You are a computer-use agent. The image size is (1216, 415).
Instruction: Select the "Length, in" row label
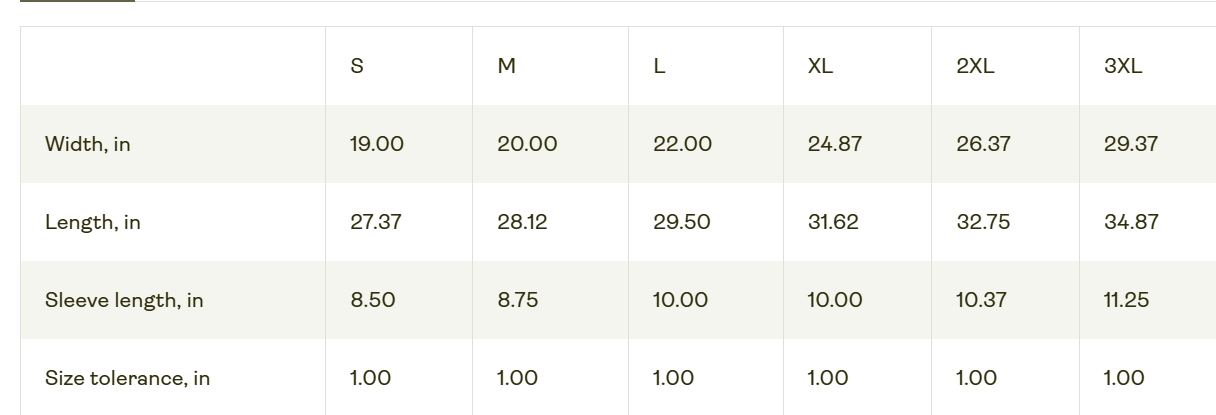[x=93, y=222]
